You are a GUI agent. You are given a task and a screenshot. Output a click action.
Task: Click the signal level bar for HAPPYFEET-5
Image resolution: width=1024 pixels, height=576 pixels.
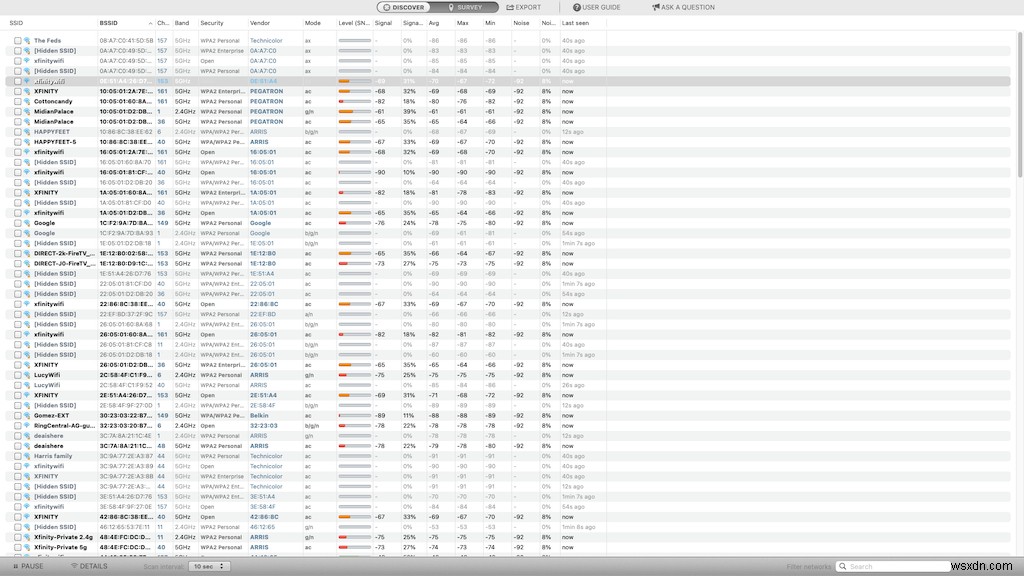[x=355, y=142]
